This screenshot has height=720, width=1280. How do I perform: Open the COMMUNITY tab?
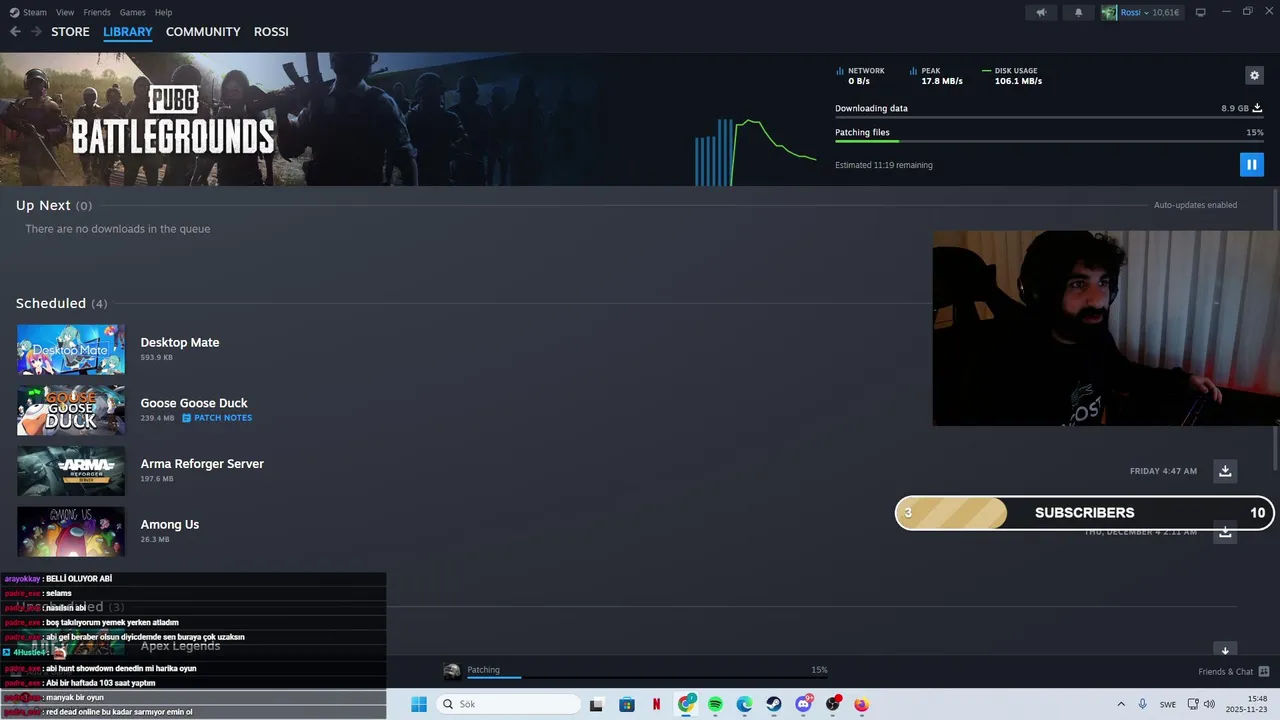[x=203, y=32]
